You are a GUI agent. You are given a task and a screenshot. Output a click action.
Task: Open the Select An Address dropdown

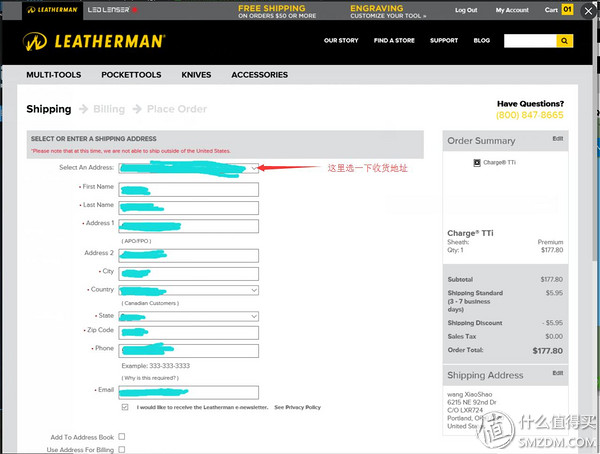point(189,168)
